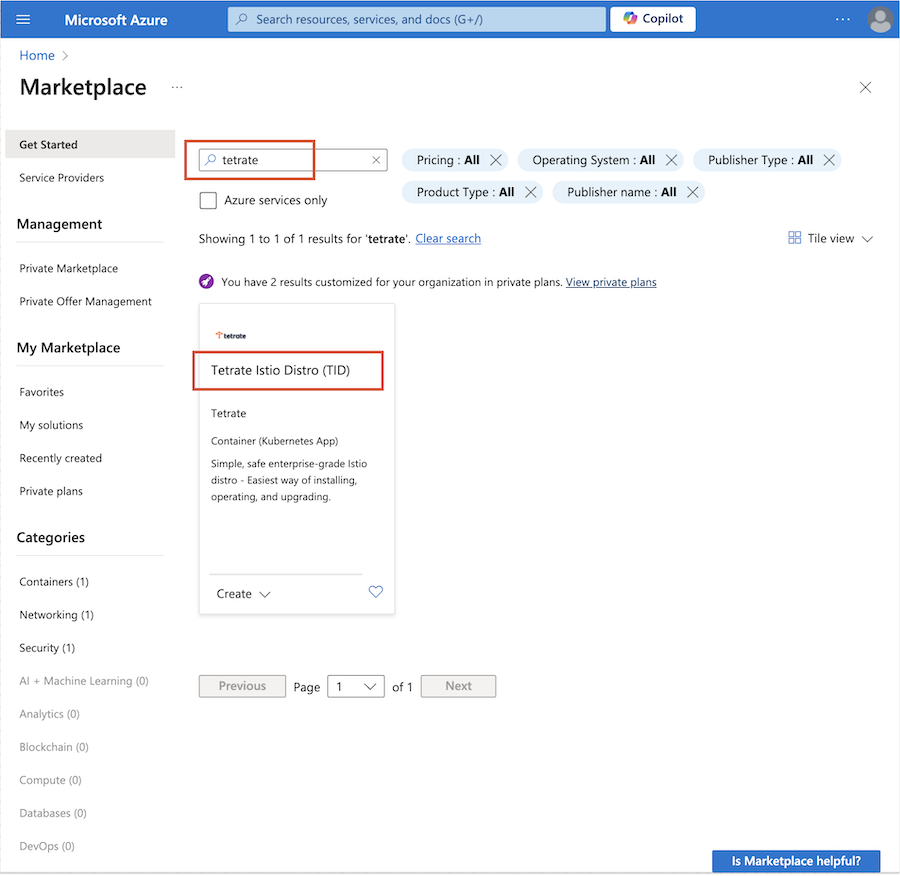This screenshot has width=900, height=876.
Task: Select the Networking (1) category
Action: point(56,615)
